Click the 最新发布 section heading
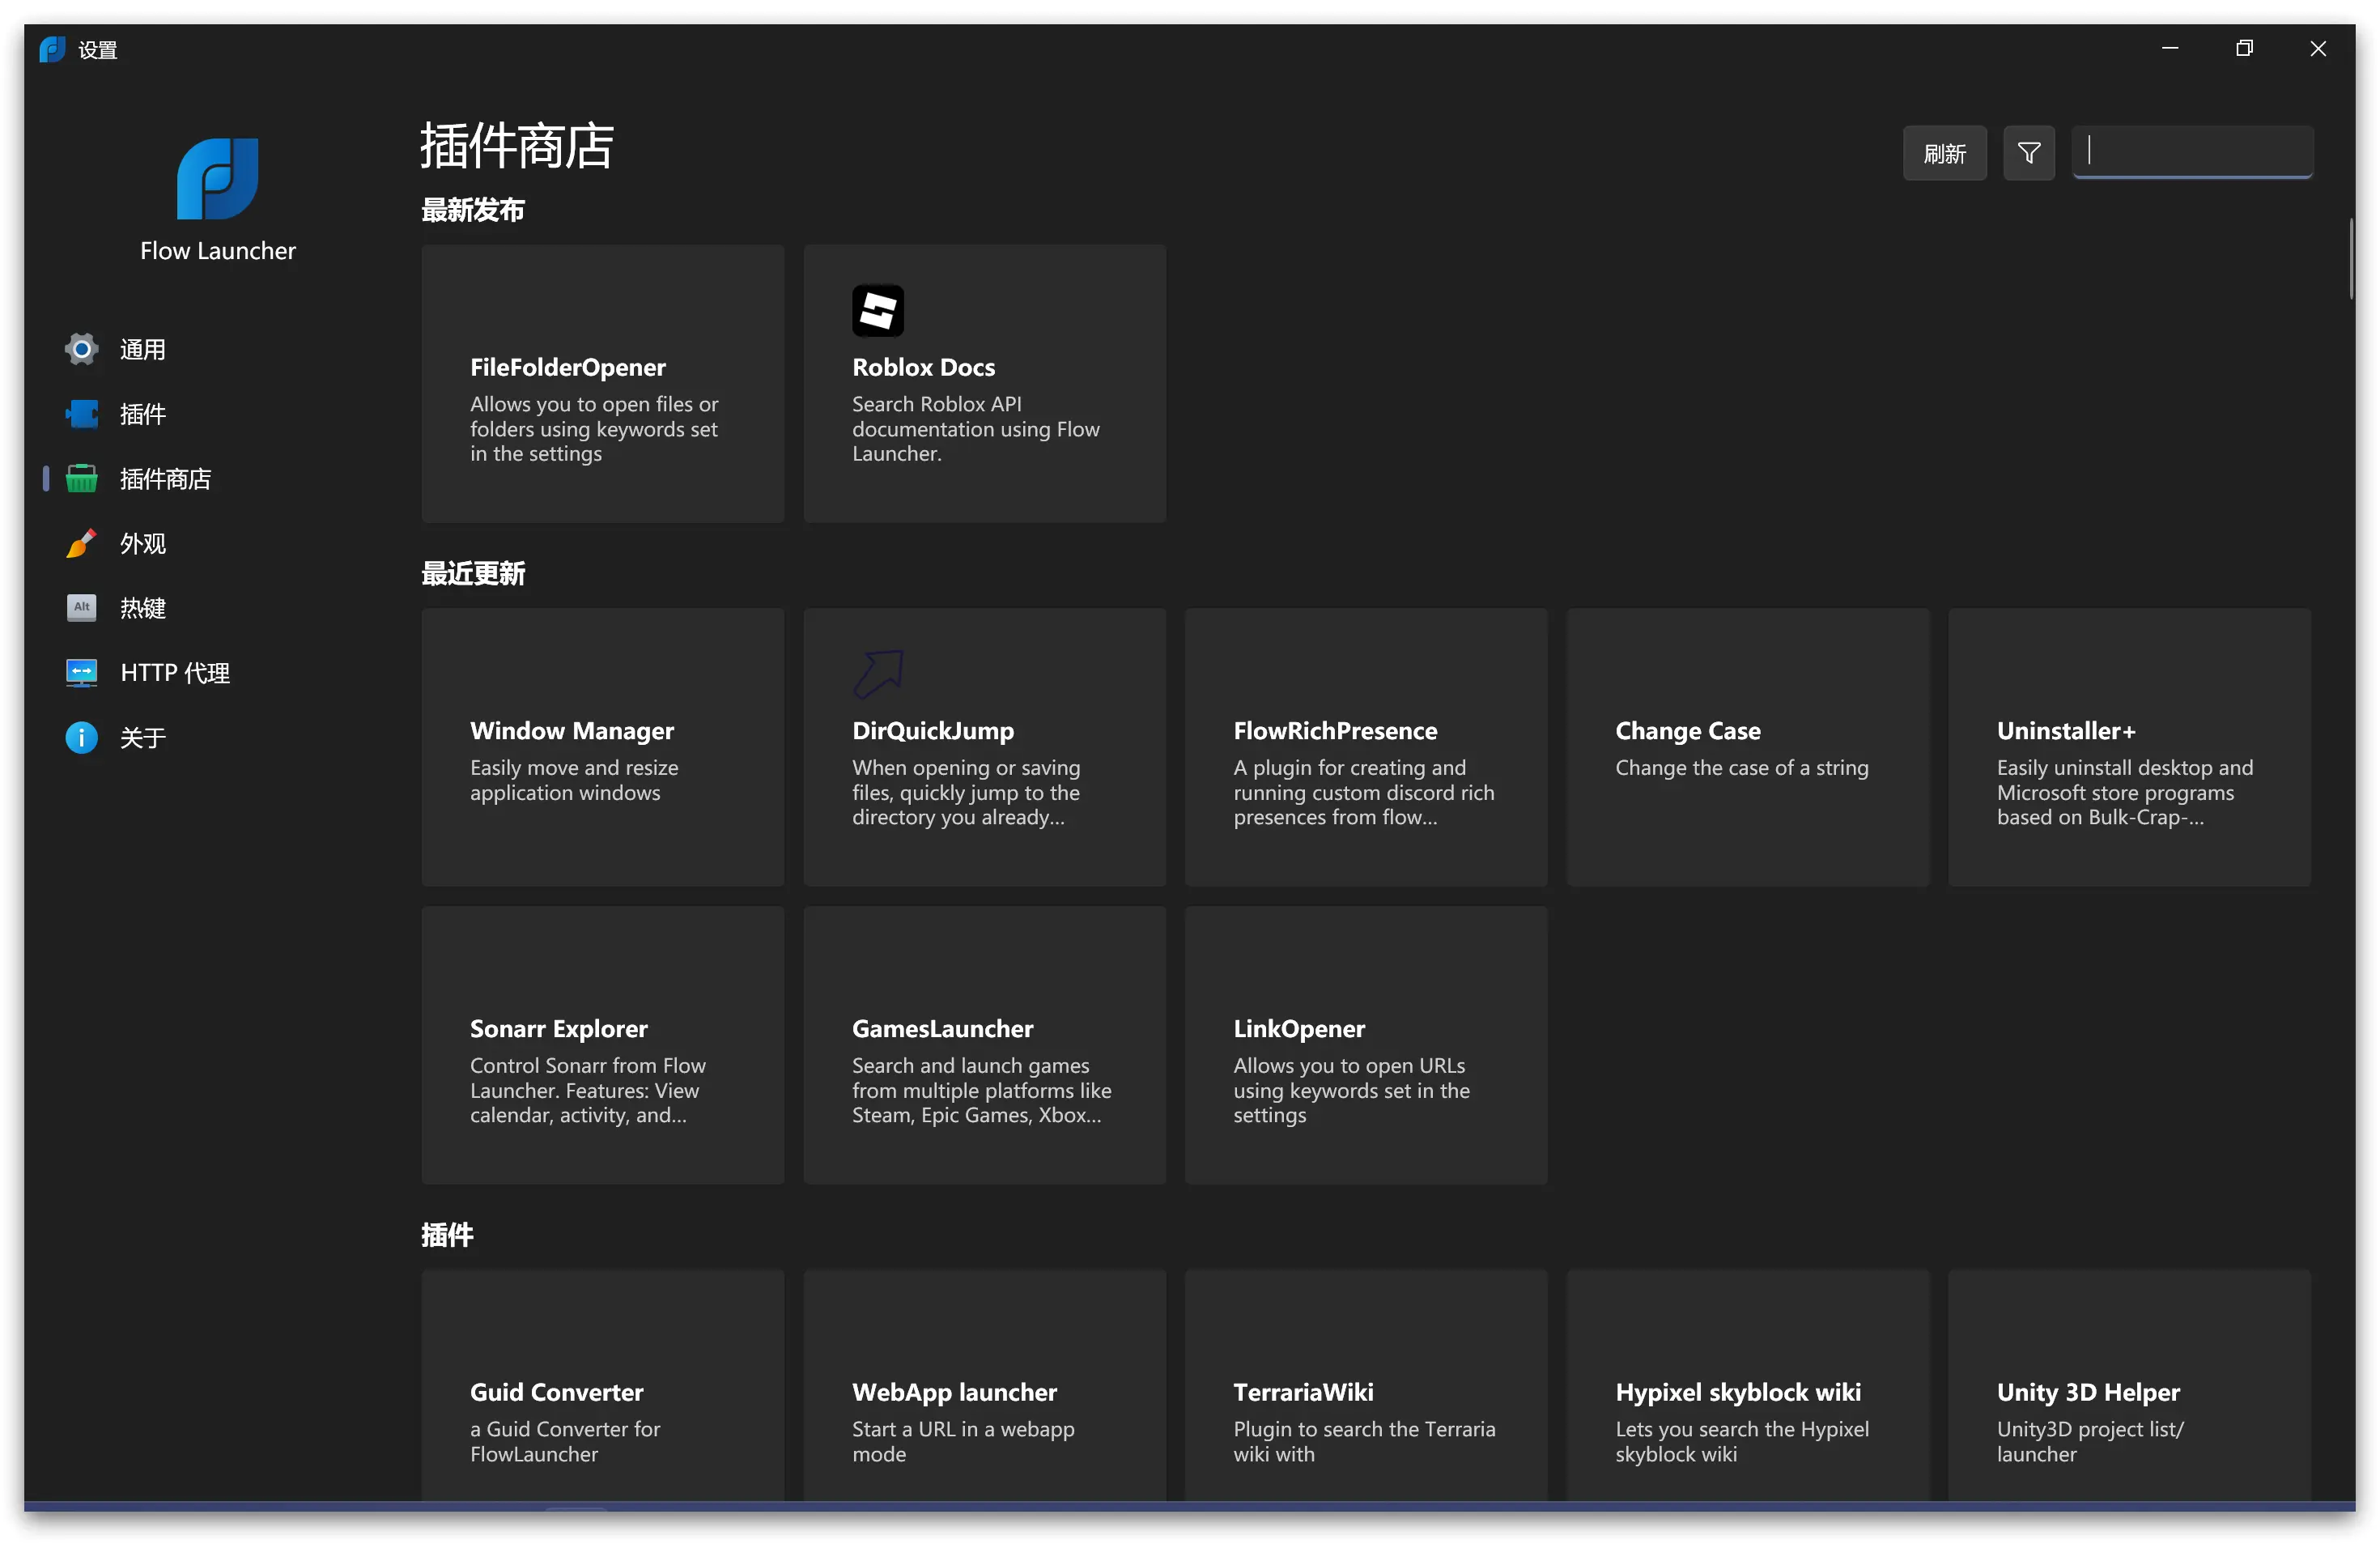Viewport: 2380px width, 1544px height. (x=472, y=210)
